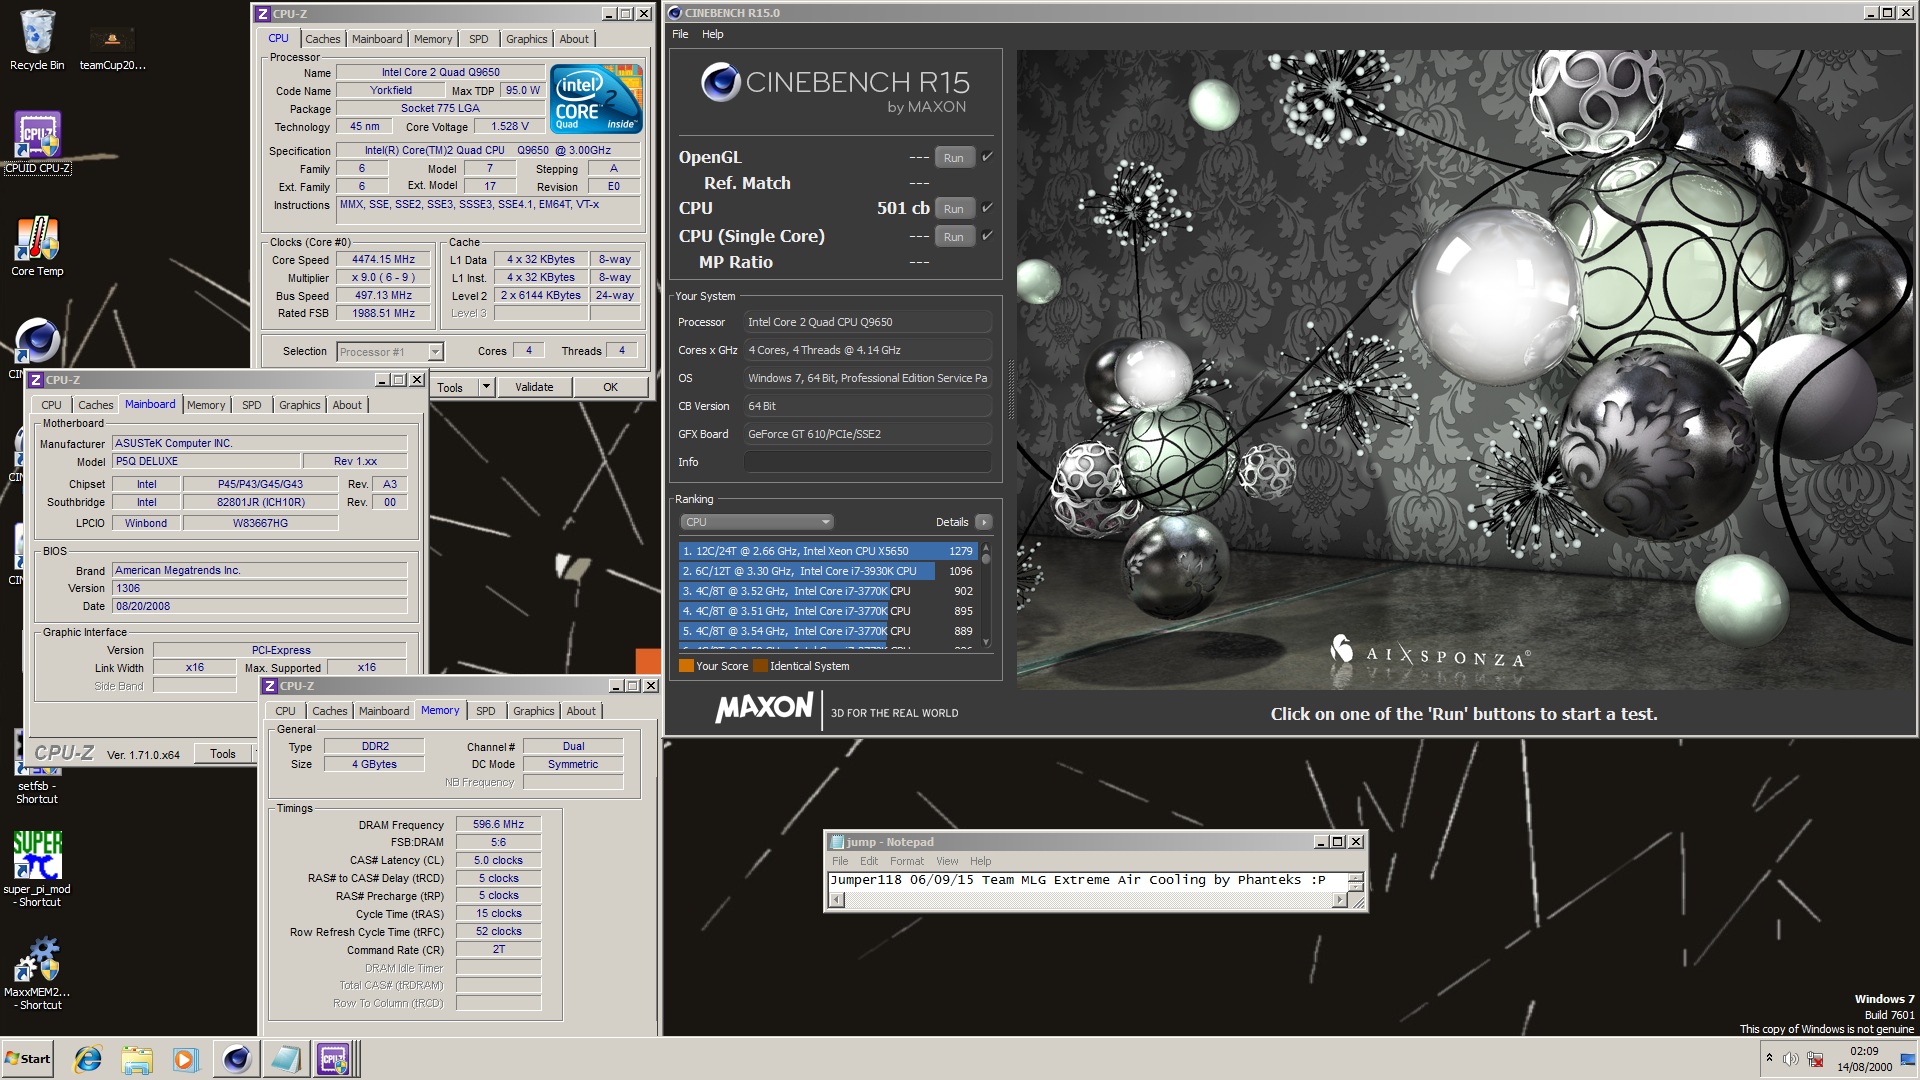Open Windows Media Player taskbar icon
The image size is (1920, 1080).
pyautogui.click(x=186, y=1059)
